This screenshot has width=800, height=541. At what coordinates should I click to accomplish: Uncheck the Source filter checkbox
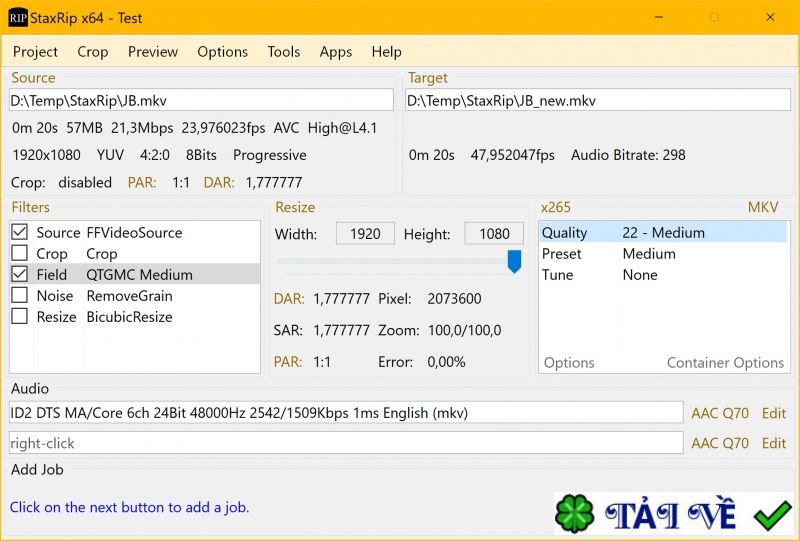(x=19, y=232)
